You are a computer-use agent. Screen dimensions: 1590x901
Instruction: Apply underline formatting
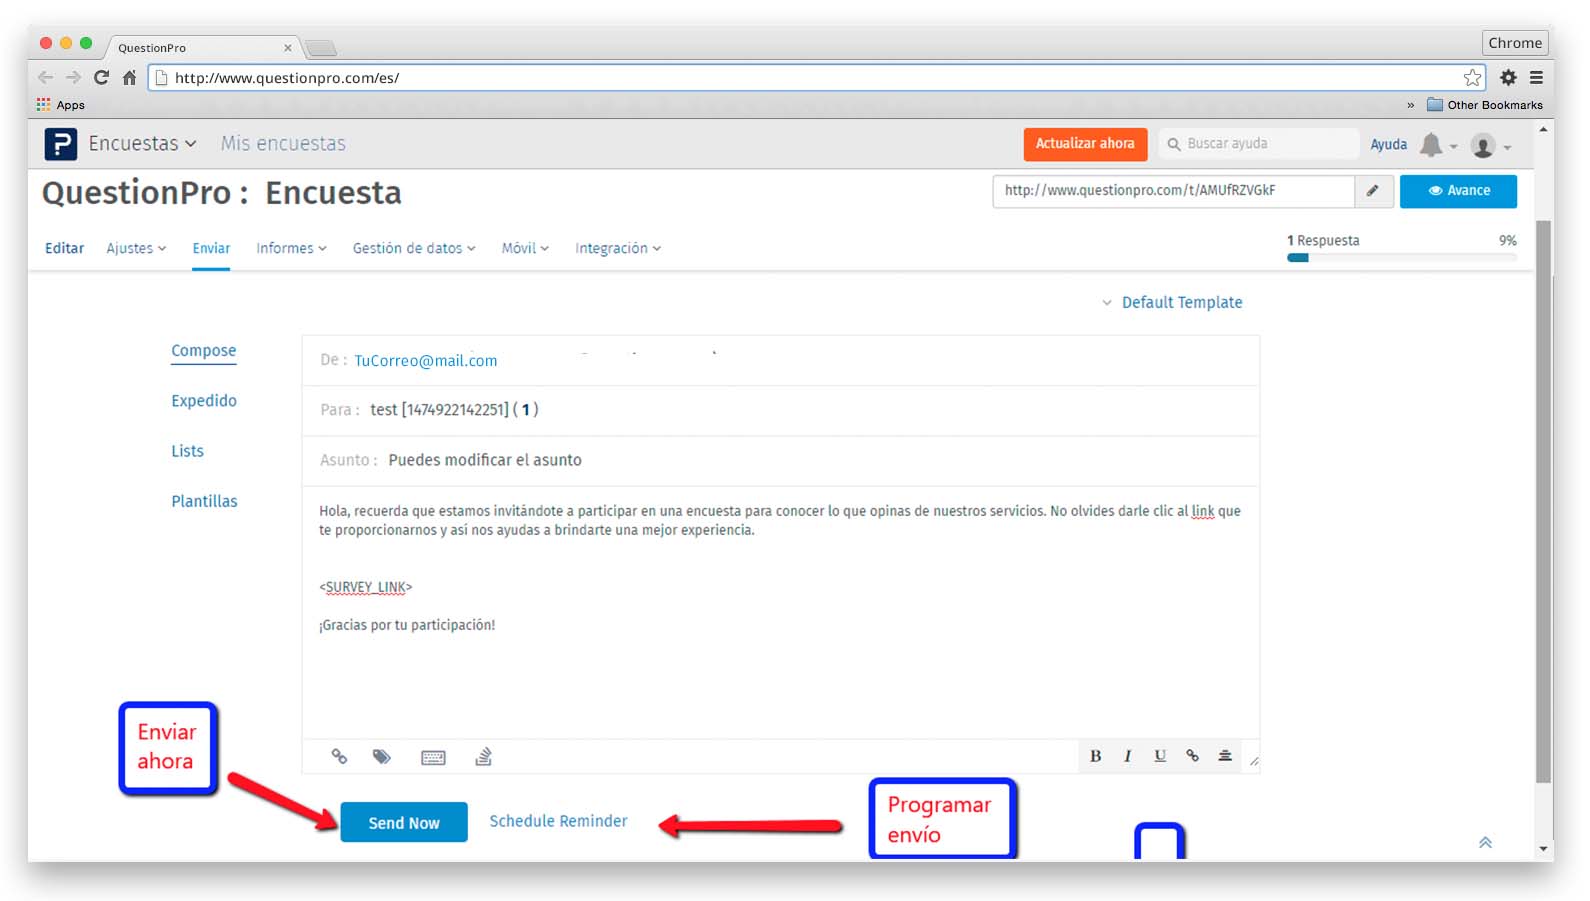[1160, 756]
